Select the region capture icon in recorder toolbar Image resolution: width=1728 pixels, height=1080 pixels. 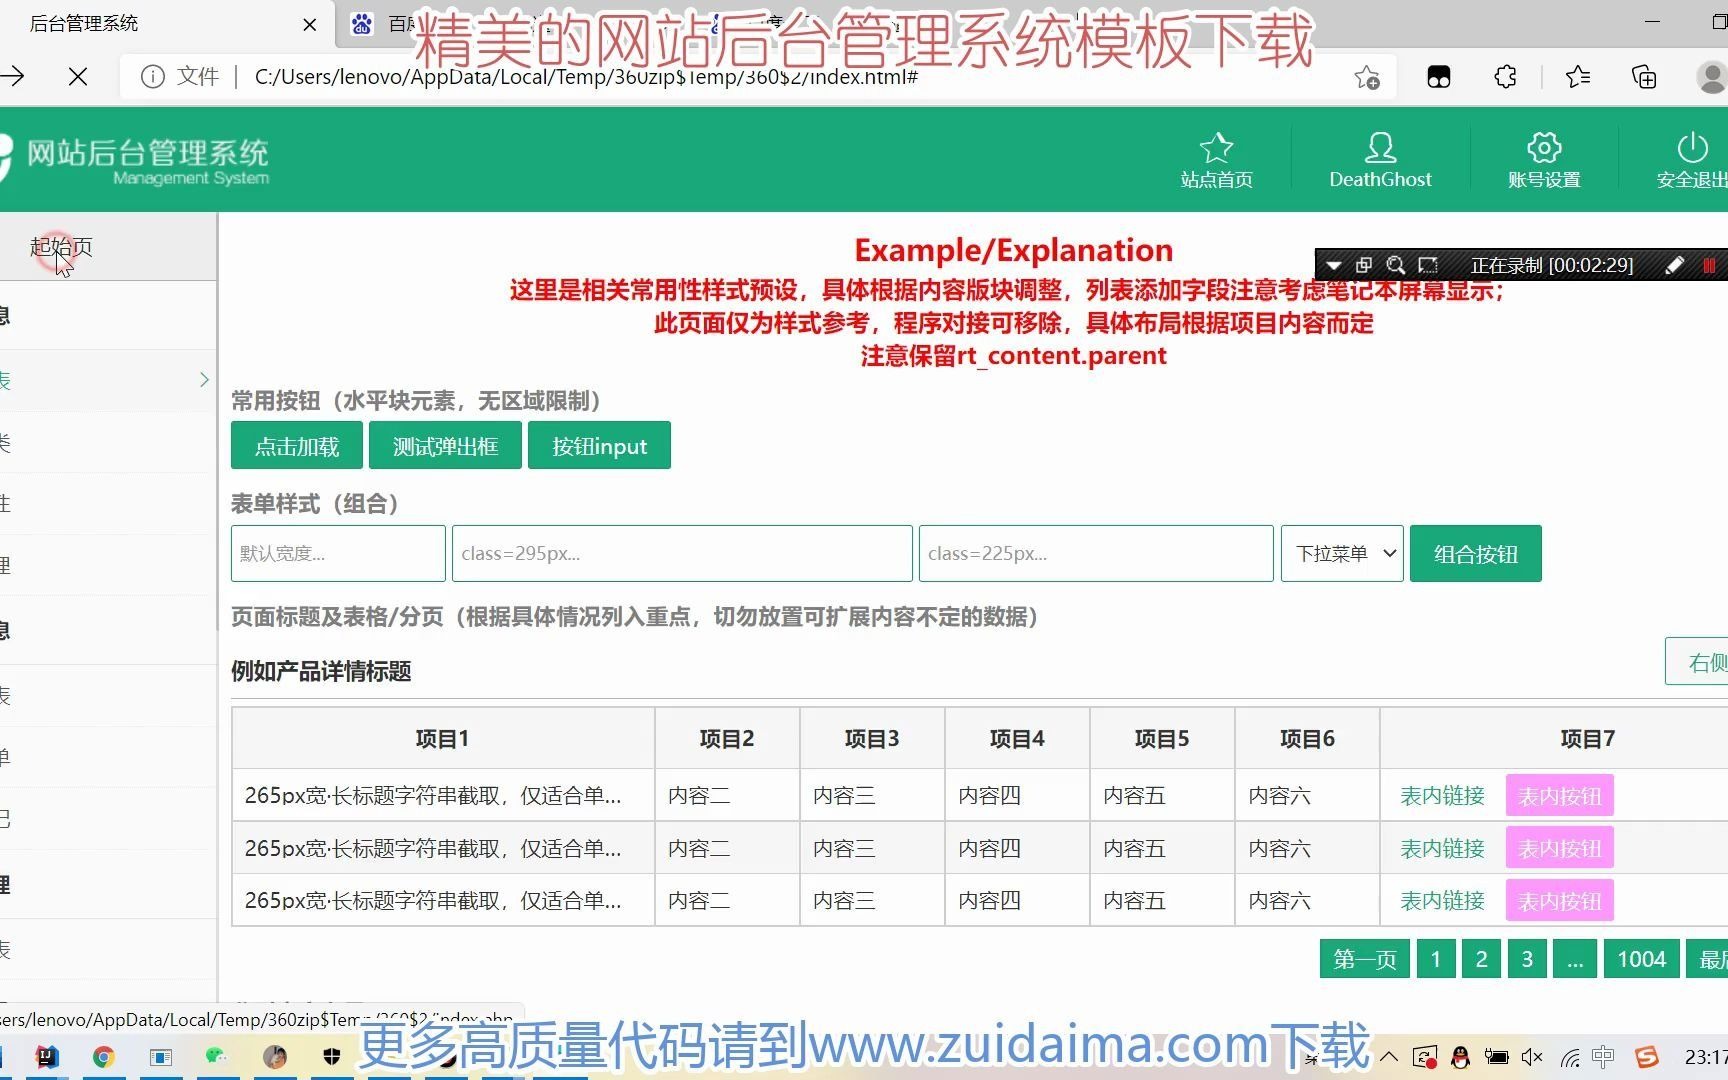[x=1429, y=265]
